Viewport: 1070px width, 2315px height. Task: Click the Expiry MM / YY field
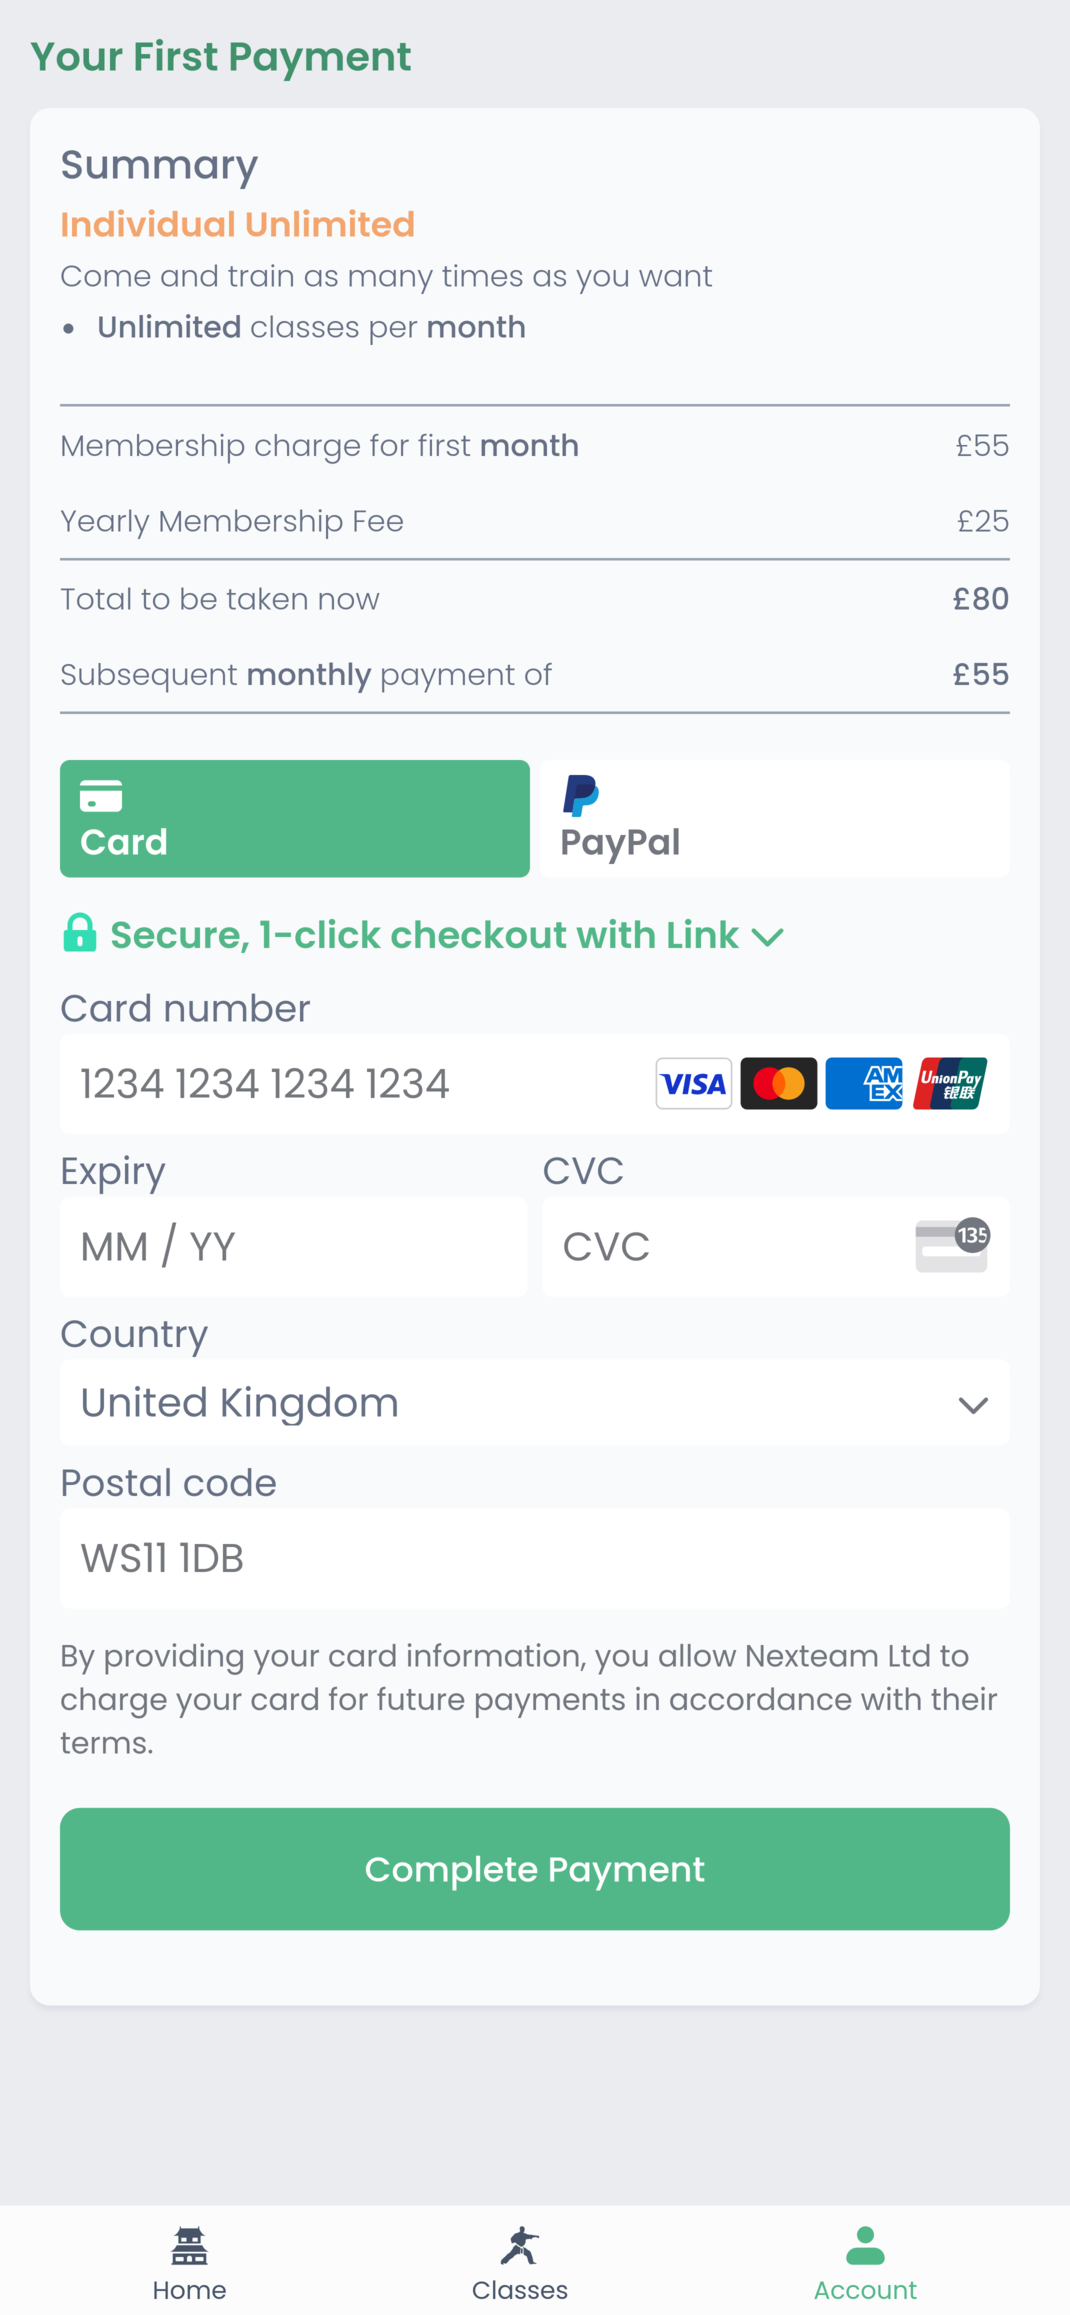[294, 1247]
